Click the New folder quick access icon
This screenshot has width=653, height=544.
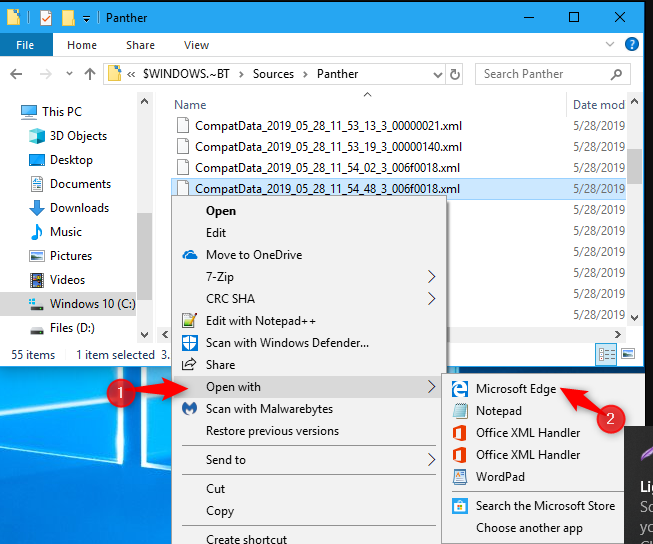(x=68, y=18)
